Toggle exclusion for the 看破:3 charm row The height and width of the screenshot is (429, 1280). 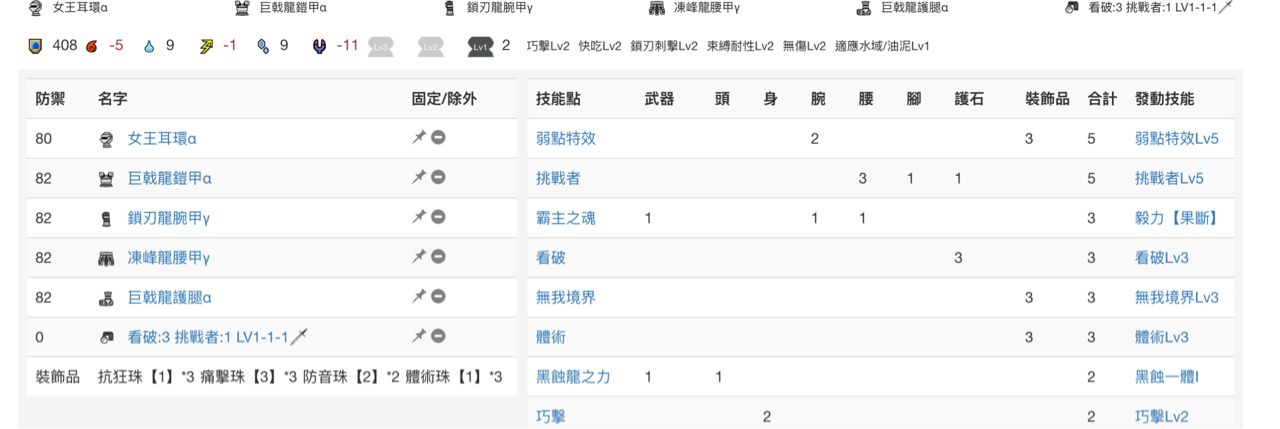tap(438, 337)
